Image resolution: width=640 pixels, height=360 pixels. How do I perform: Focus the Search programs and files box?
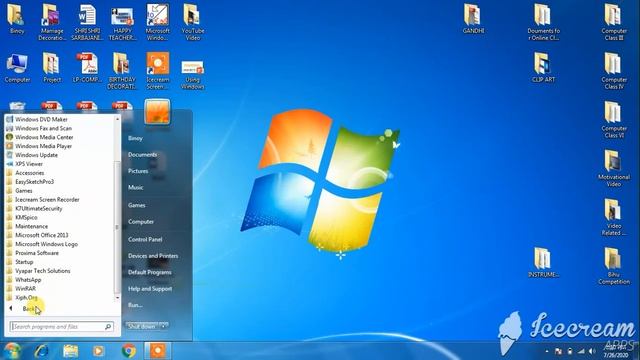point(61,327)
